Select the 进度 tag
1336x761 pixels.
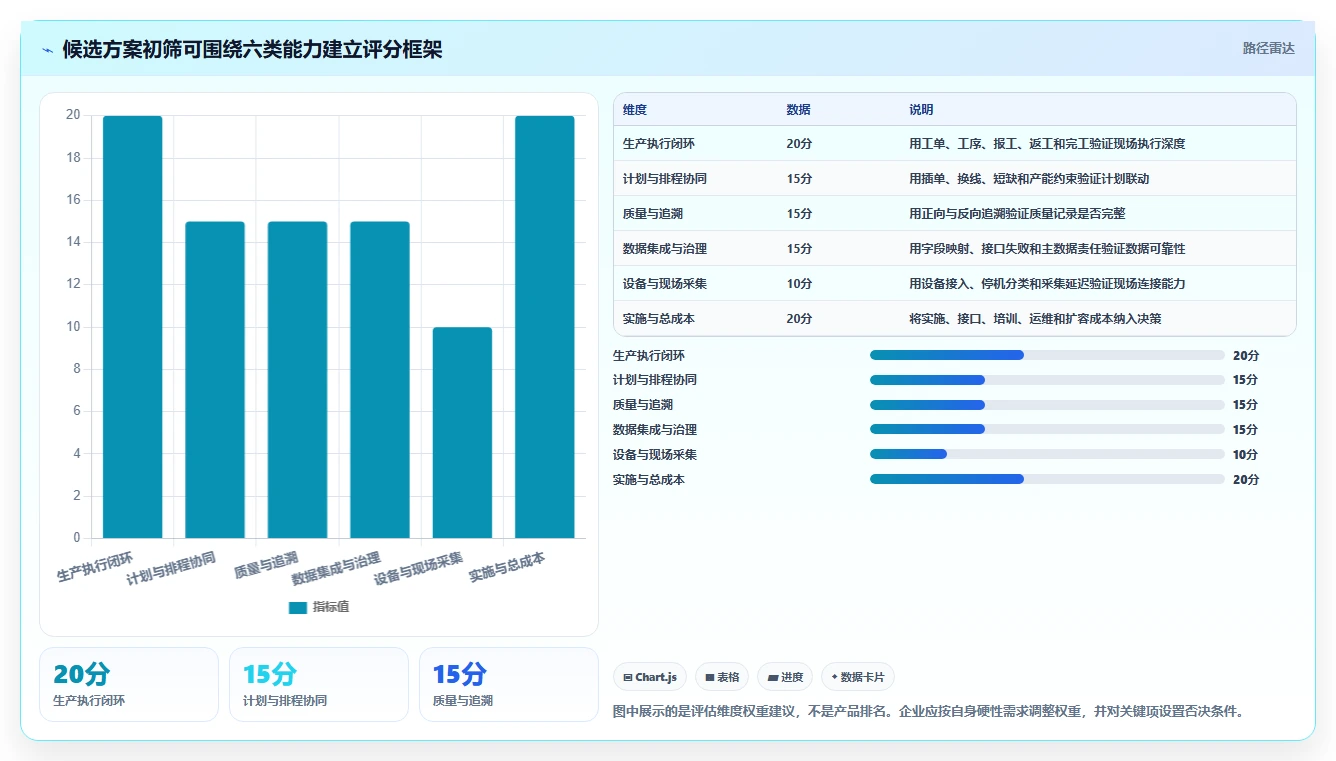(x=785, y=677)
